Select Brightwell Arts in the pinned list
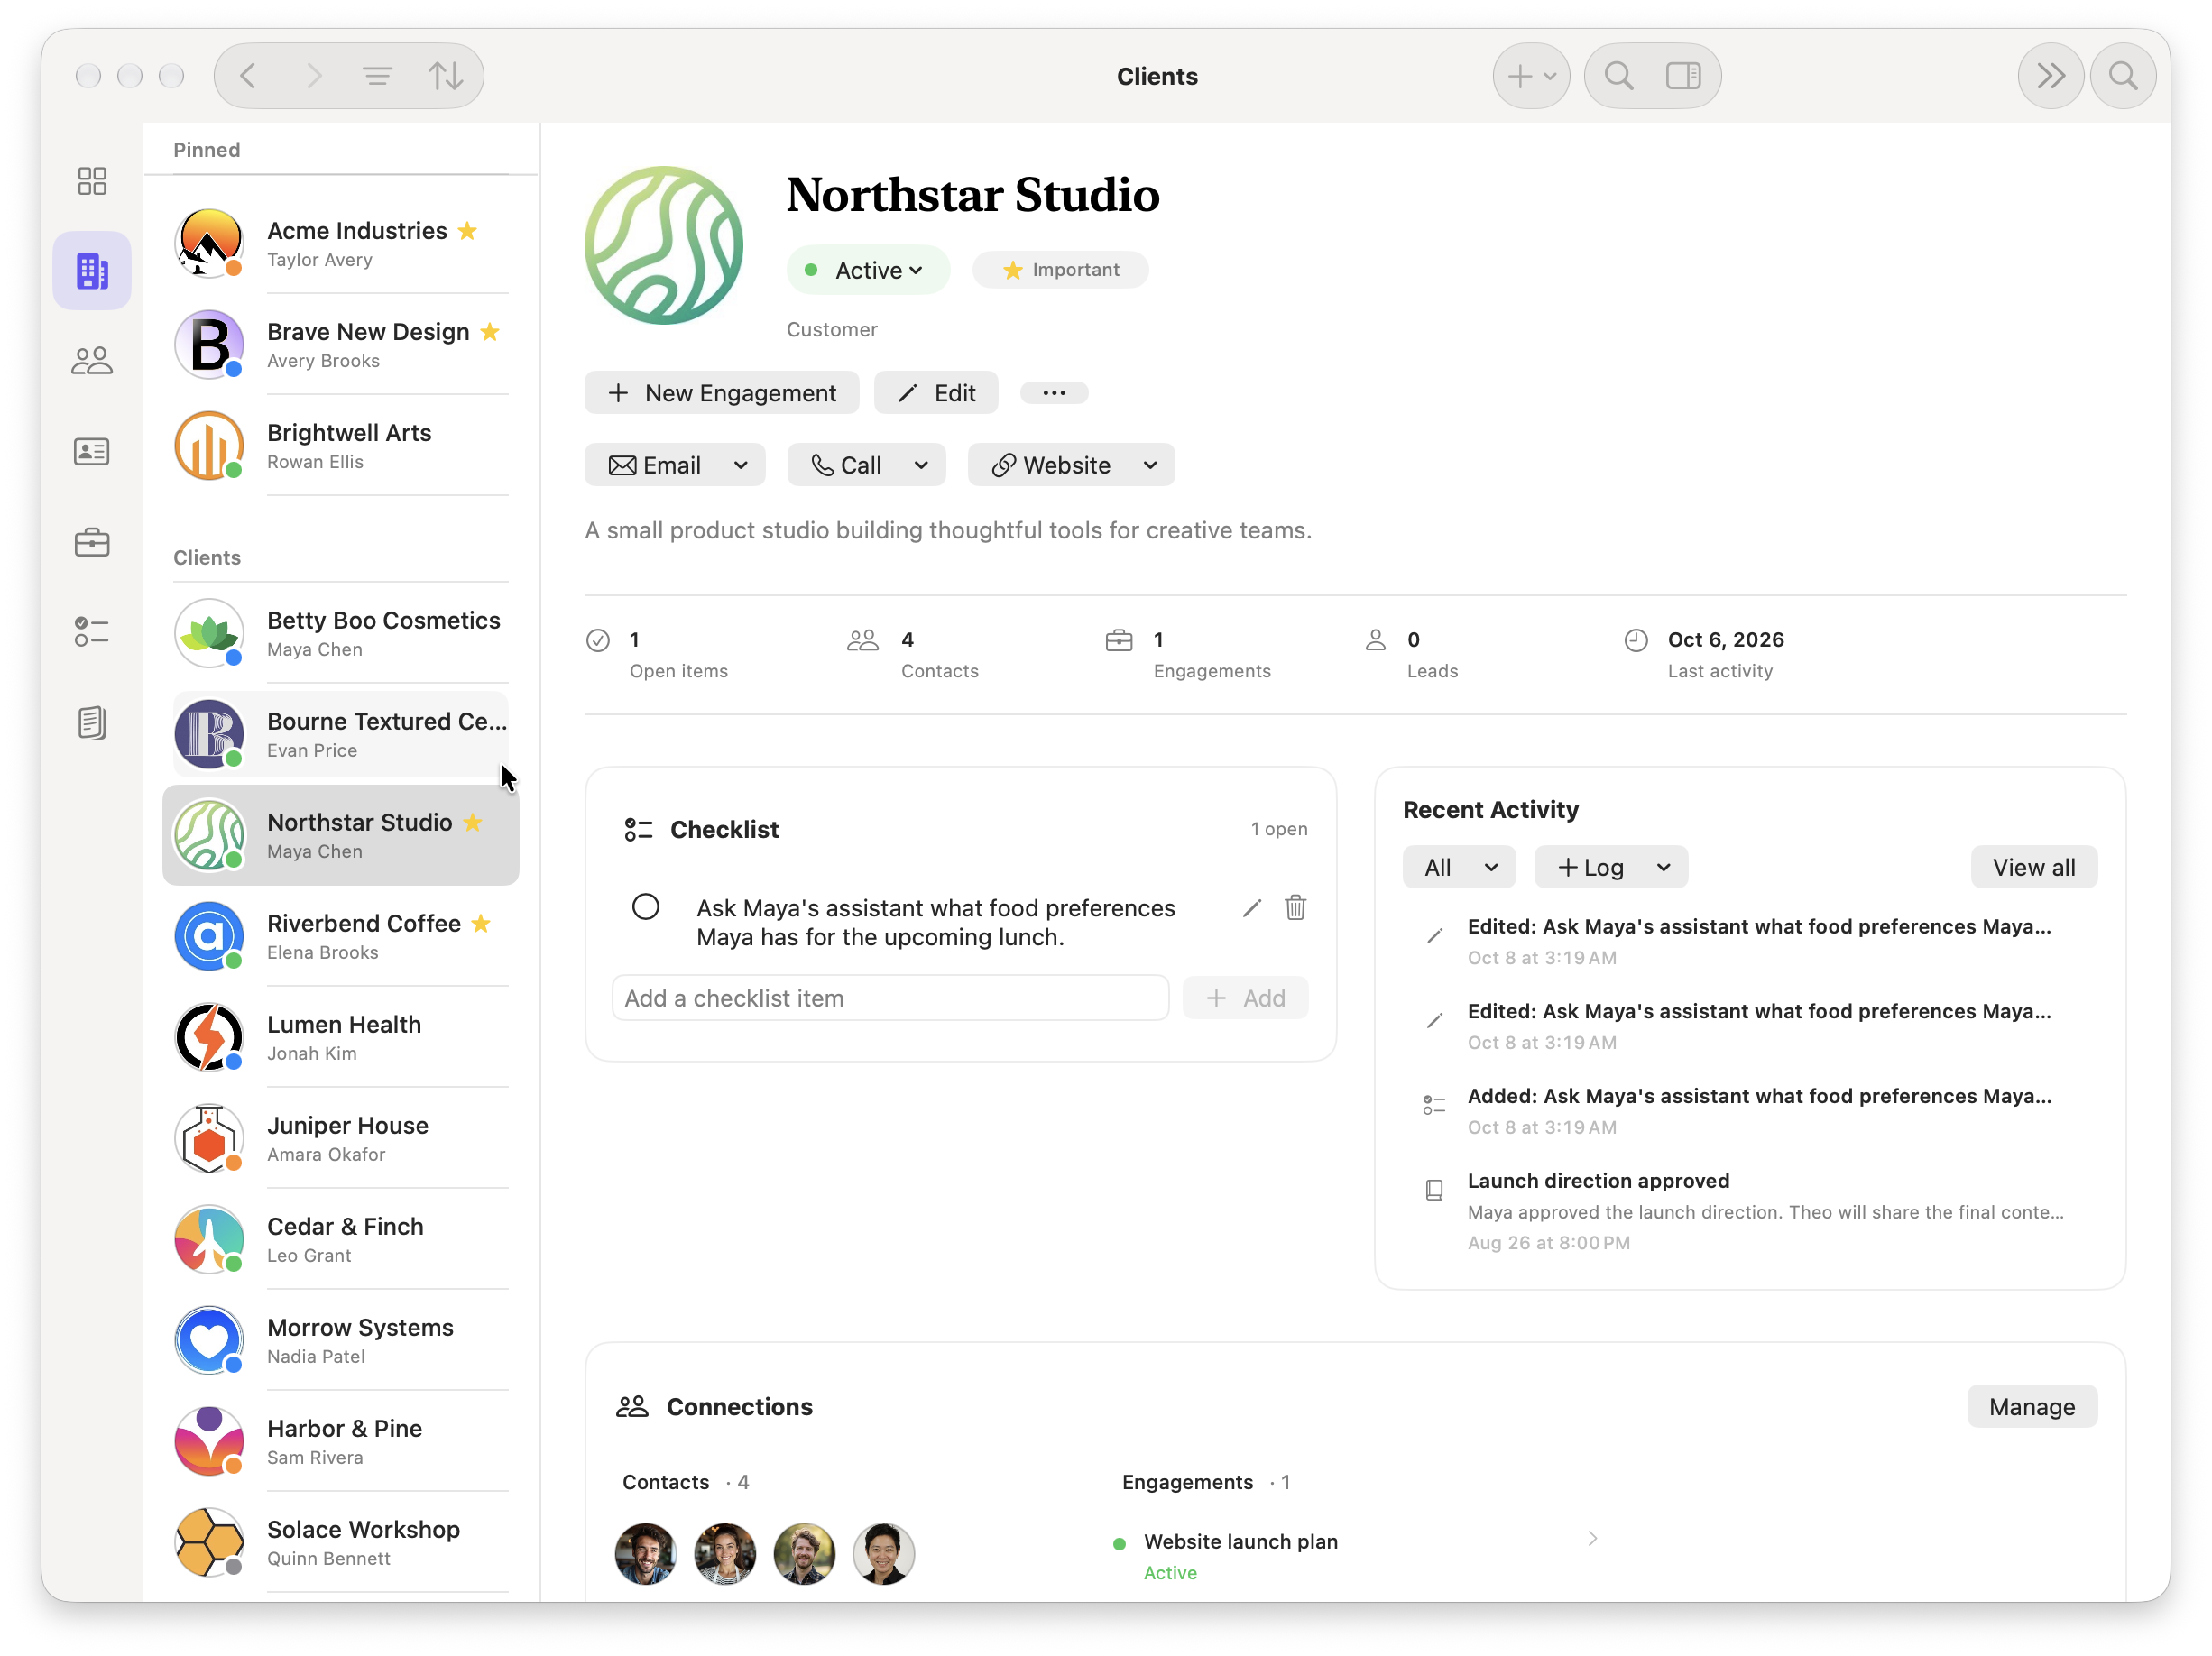This screenshot has width=2212, height=1656. [341, 445]
